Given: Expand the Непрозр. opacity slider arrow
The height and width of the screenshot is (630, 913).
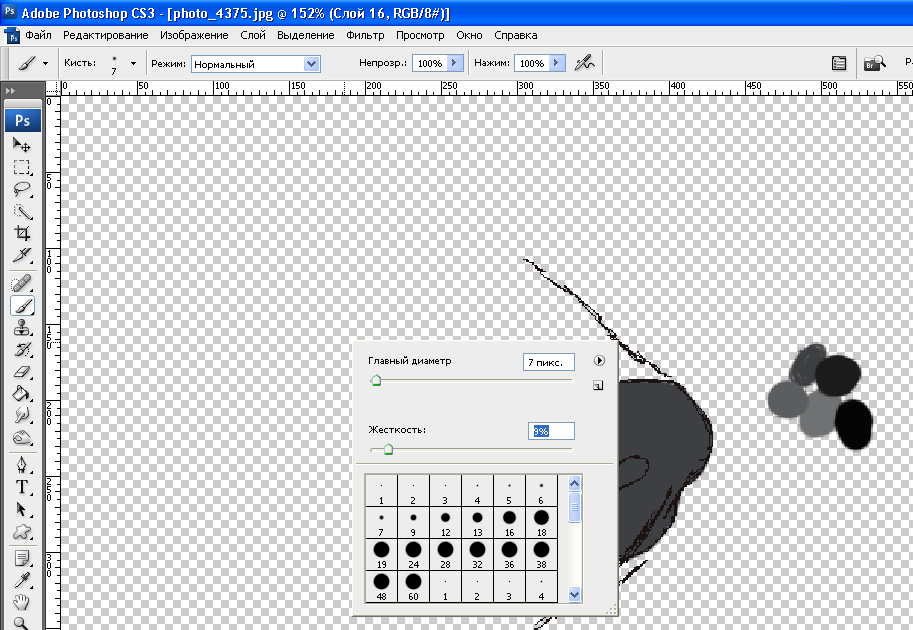Looking at the screenshot, I should tap(455, 63).
